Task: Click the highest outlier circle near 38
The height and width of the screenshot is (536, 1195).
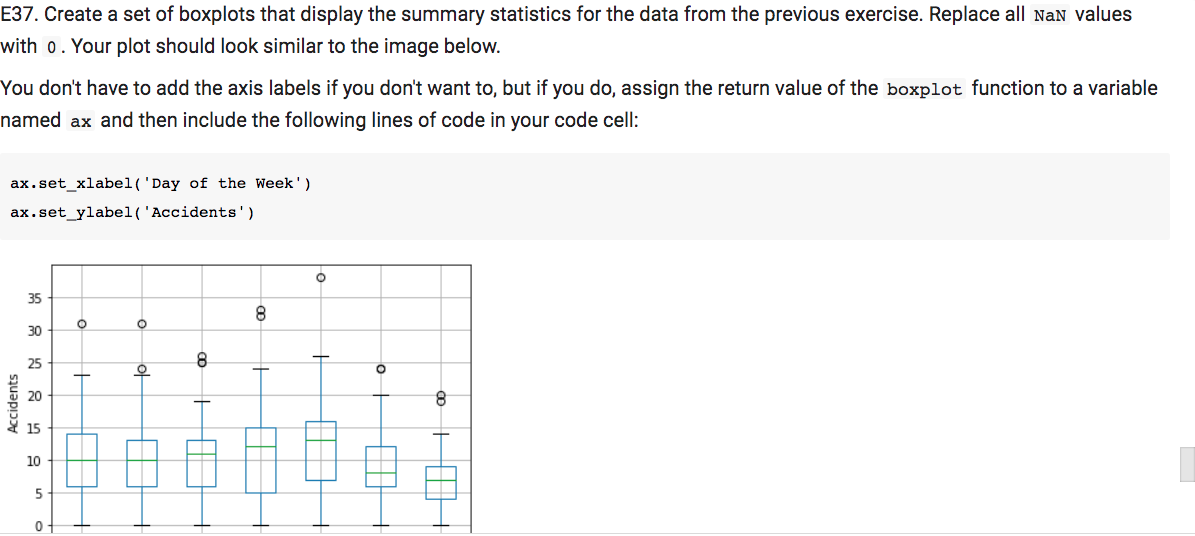Action: click(x=321, y=278)
